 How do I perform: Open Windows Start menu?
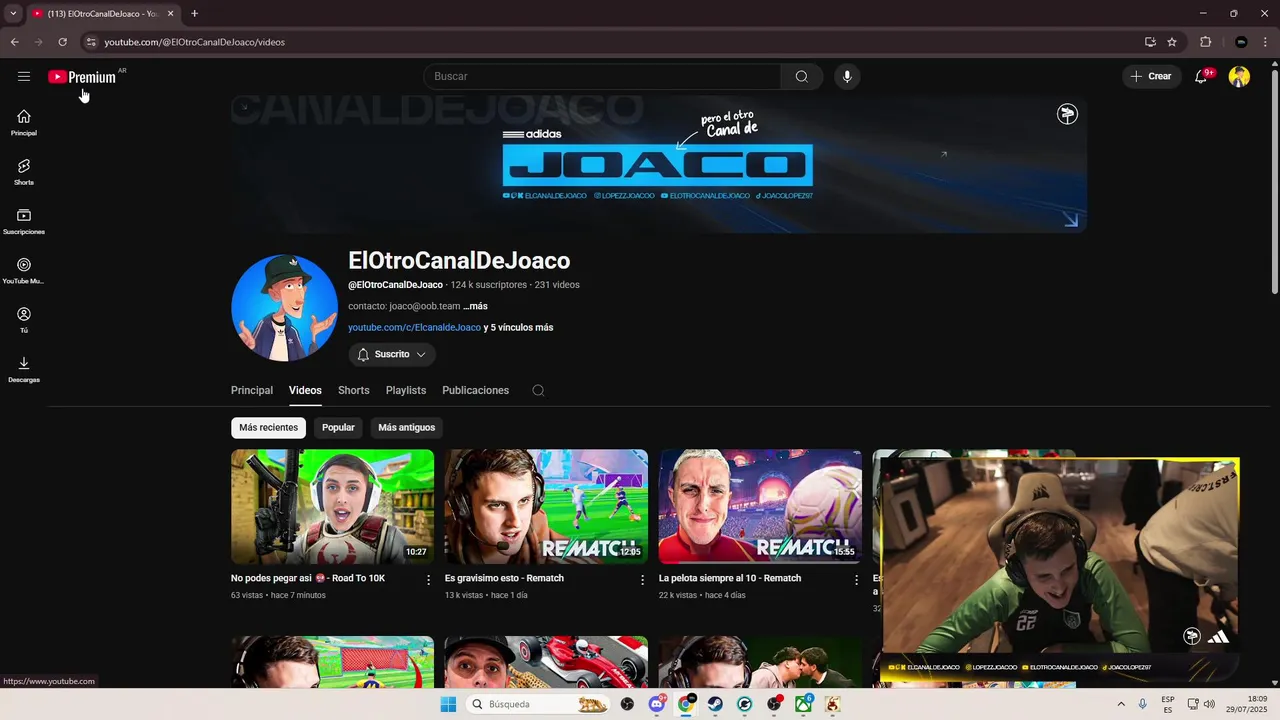[449, 704]
